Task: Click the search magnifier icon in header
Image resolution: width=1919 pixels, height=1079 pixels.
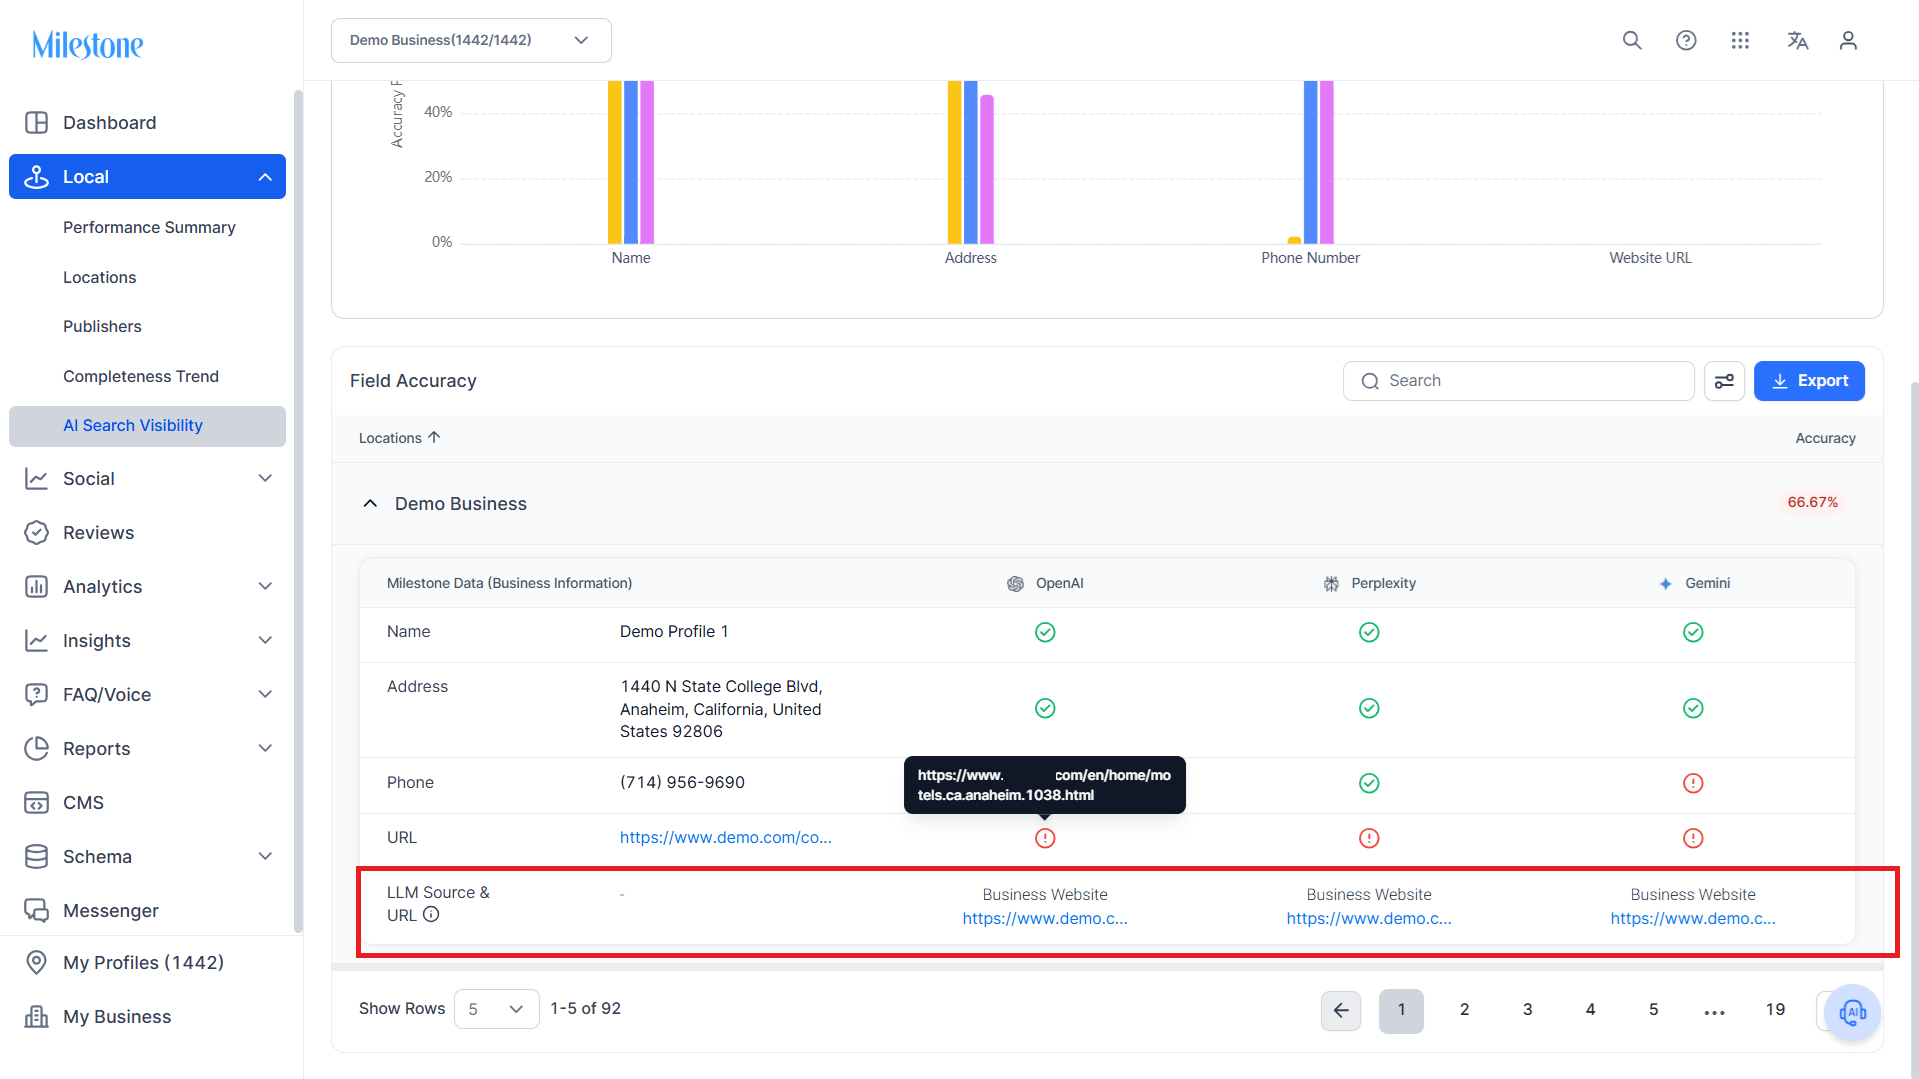Action: point(1632,40)
